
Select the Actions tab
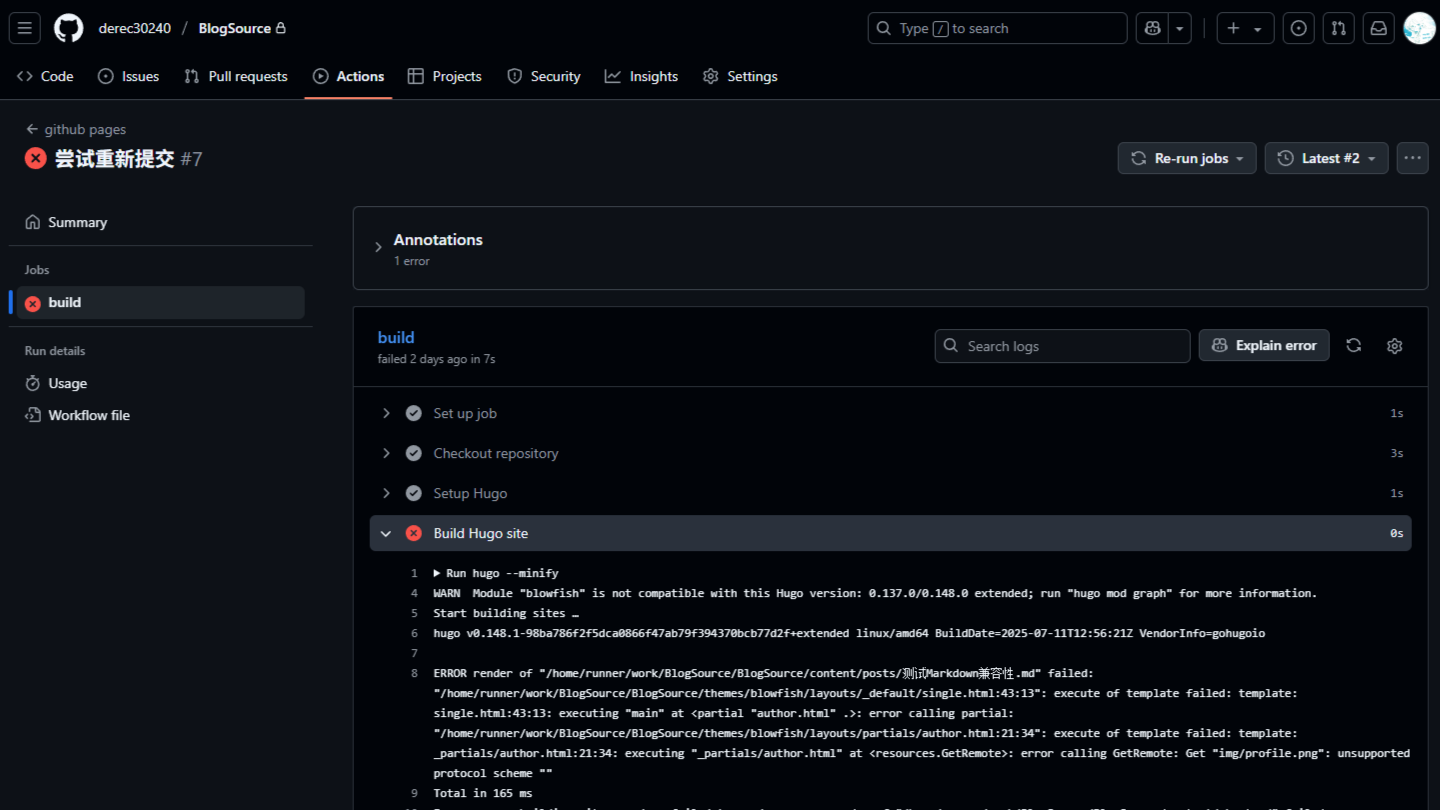[348, 76]
